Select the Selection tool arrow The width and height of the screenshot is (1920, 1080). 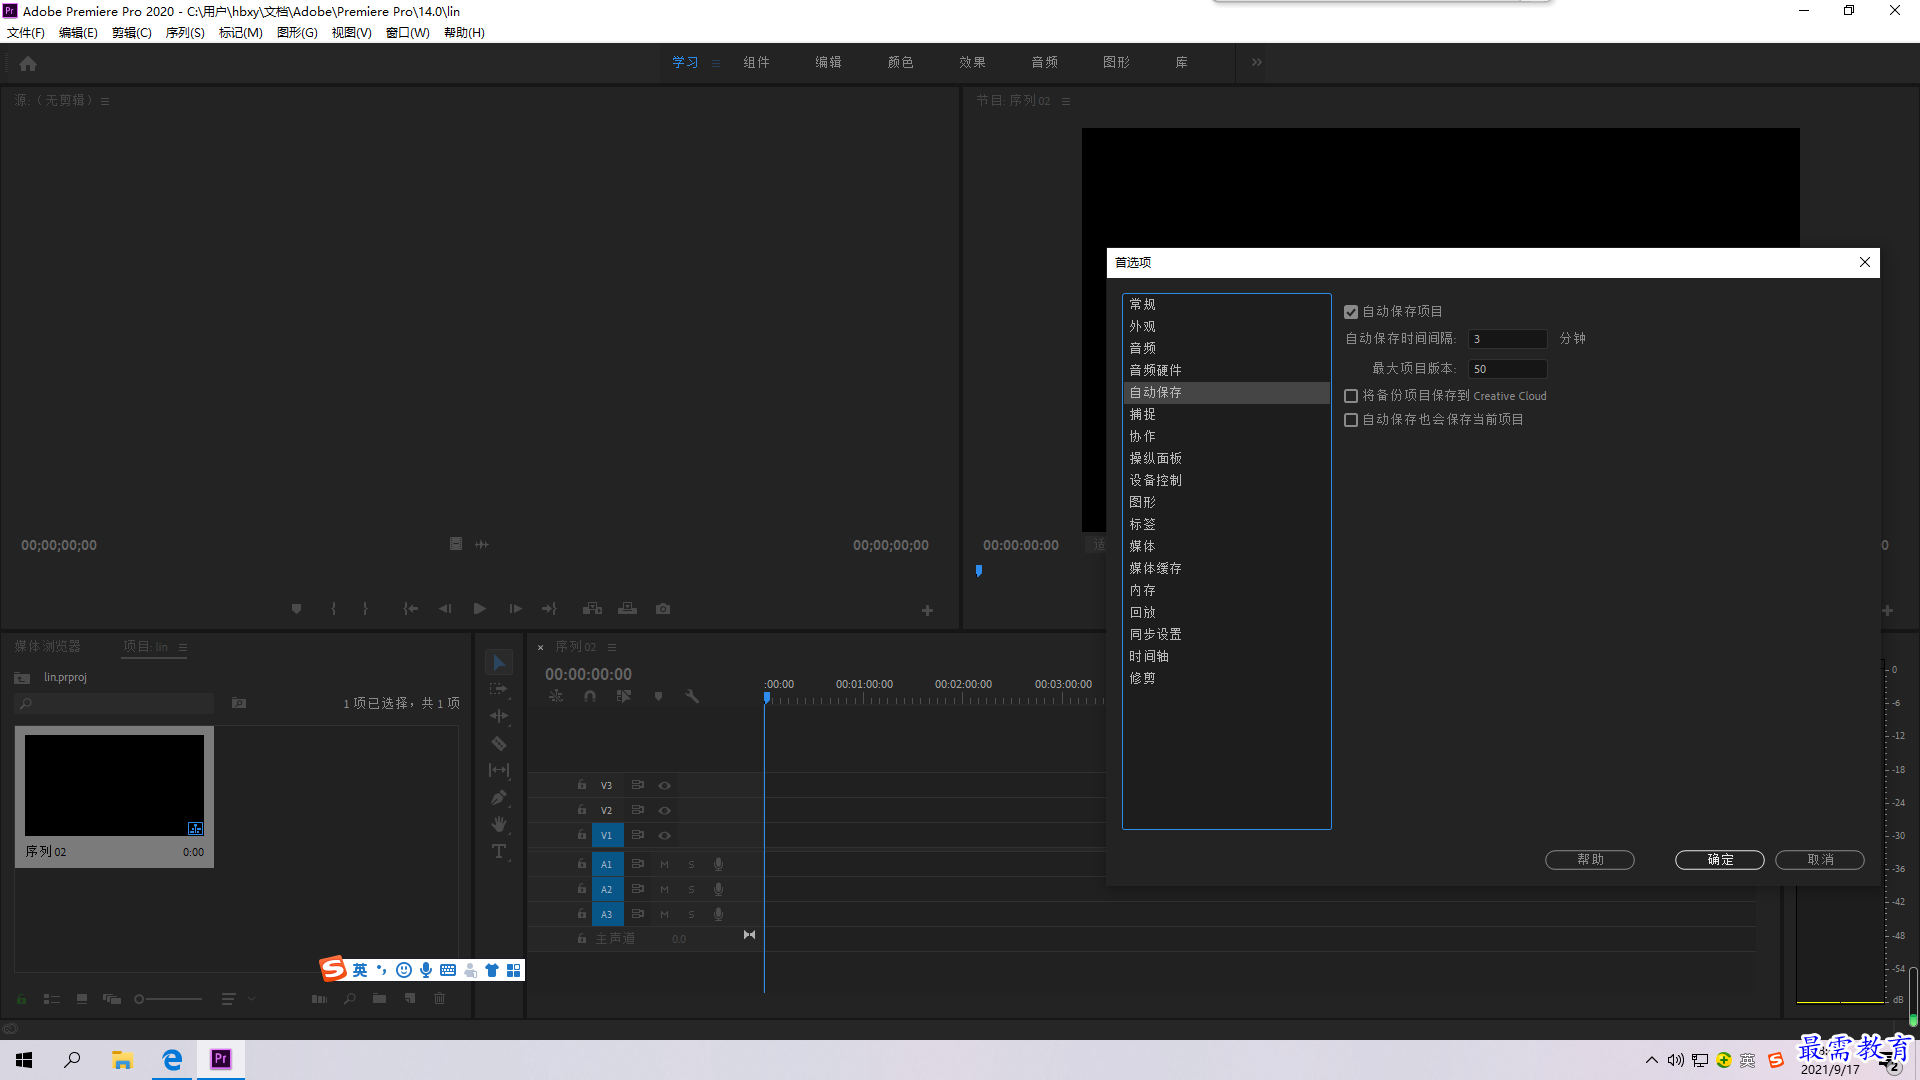[x=499, y=663]
